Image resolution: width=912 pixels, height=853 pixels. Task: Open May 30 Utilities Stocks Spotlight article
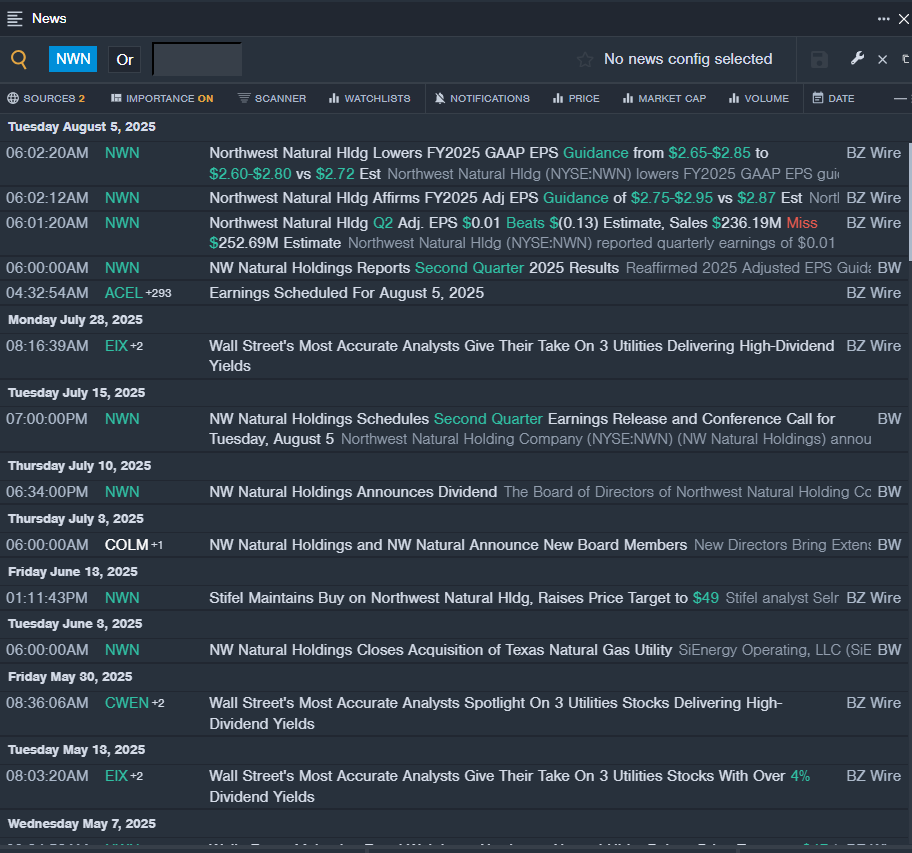point(496,713)
